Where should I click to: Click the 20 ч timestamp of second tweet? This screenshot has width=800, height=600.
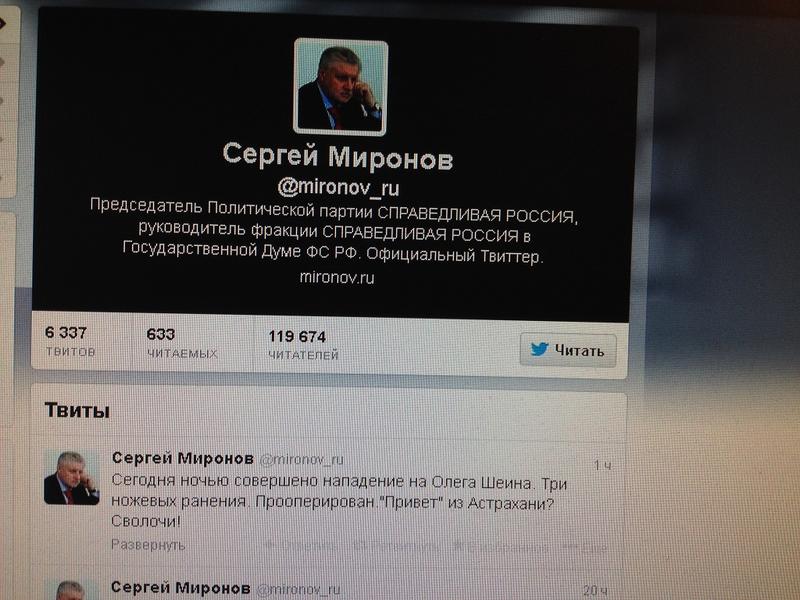coord(595,591)
